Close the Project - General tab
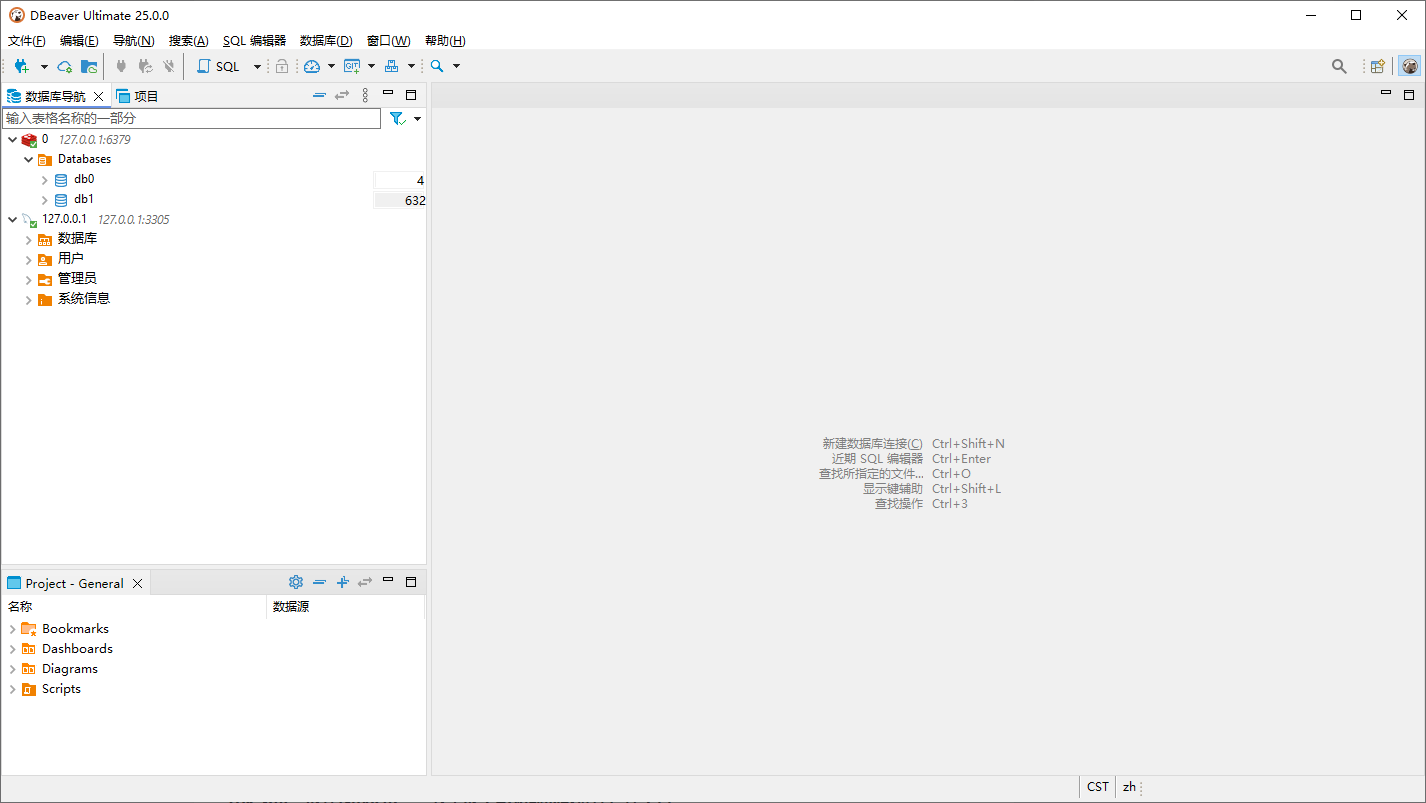The width and height of the screenshot is (1426, 803). 138,583
